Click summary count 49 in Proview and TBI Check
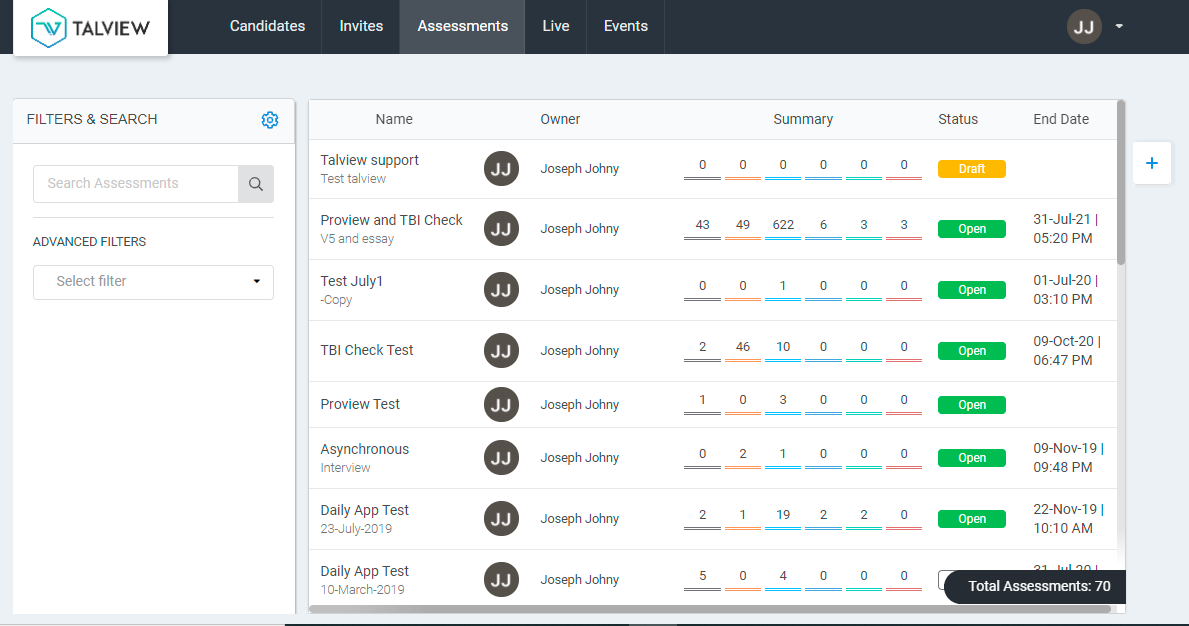Screen dimensions: 1189x626 coord(742,225)
